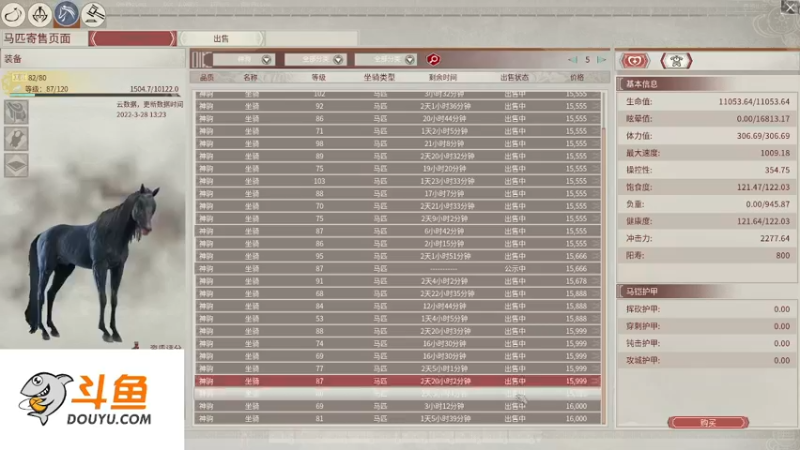
Task: Select the horse headgear equipment slot
Action: [16, 112]
